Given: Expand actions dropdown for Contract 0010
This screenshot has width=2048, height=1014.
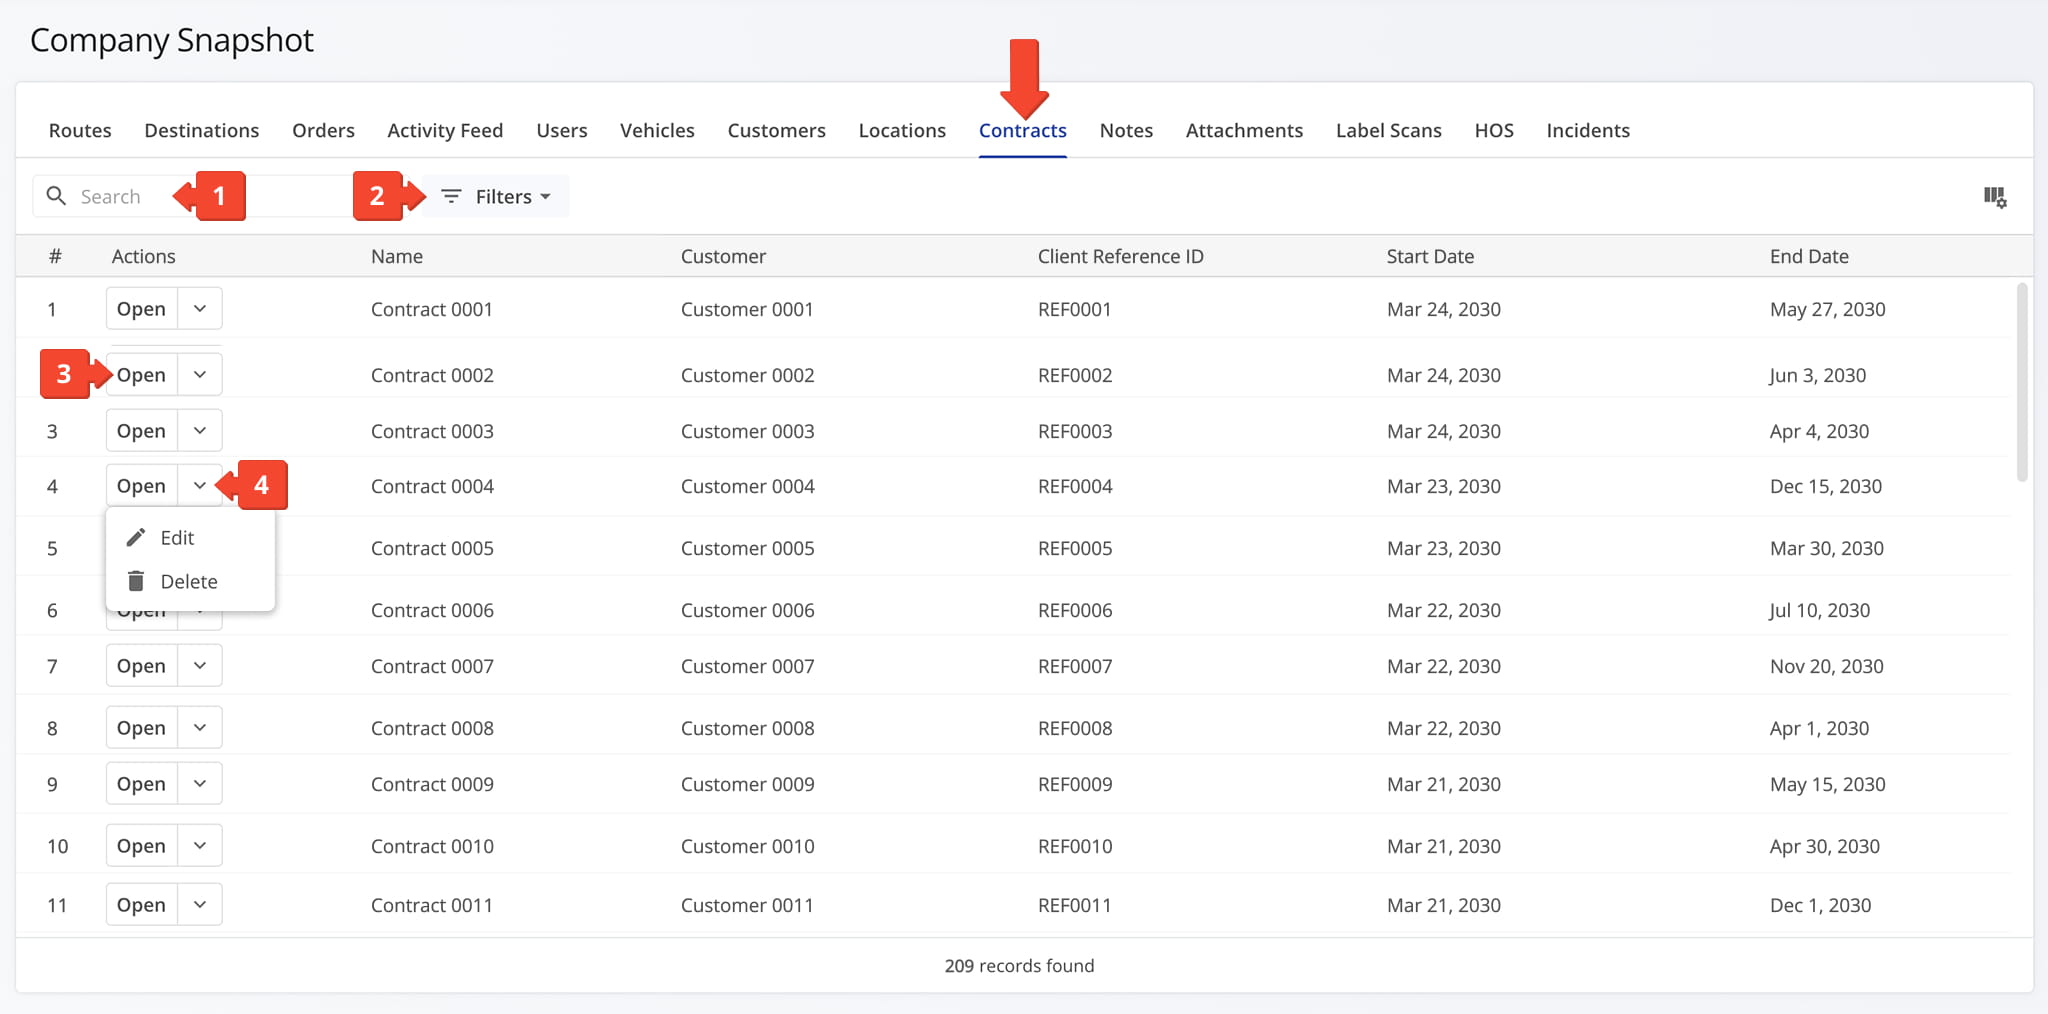Looking at the screenshot, I should [x=200, y=845].
